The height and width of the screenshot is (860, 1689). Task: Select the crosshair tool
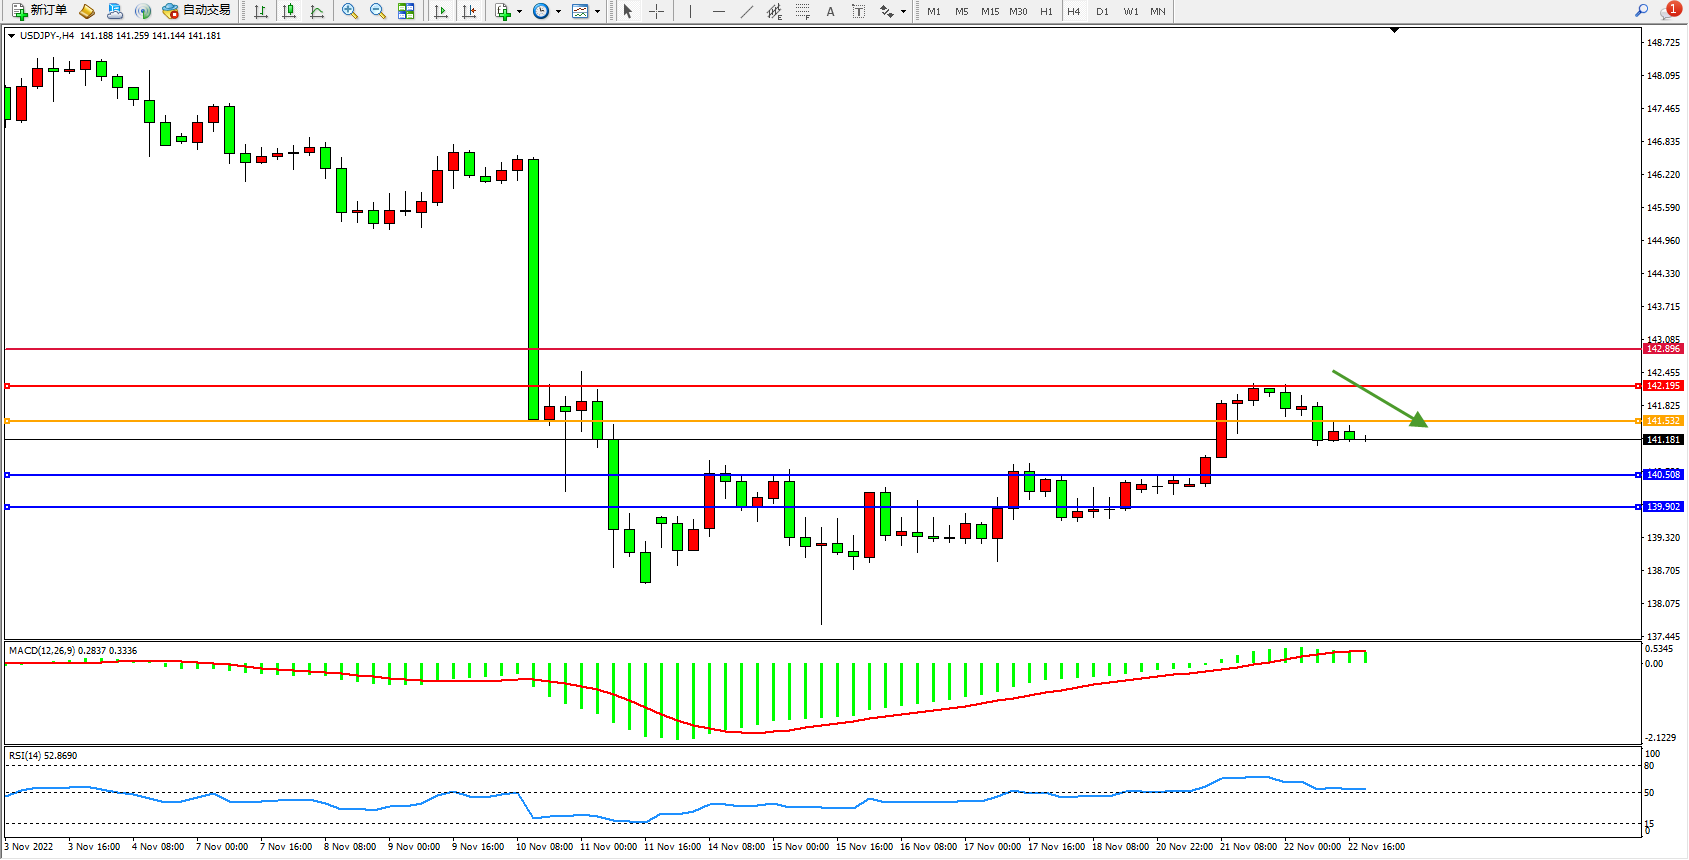point(656,11)
